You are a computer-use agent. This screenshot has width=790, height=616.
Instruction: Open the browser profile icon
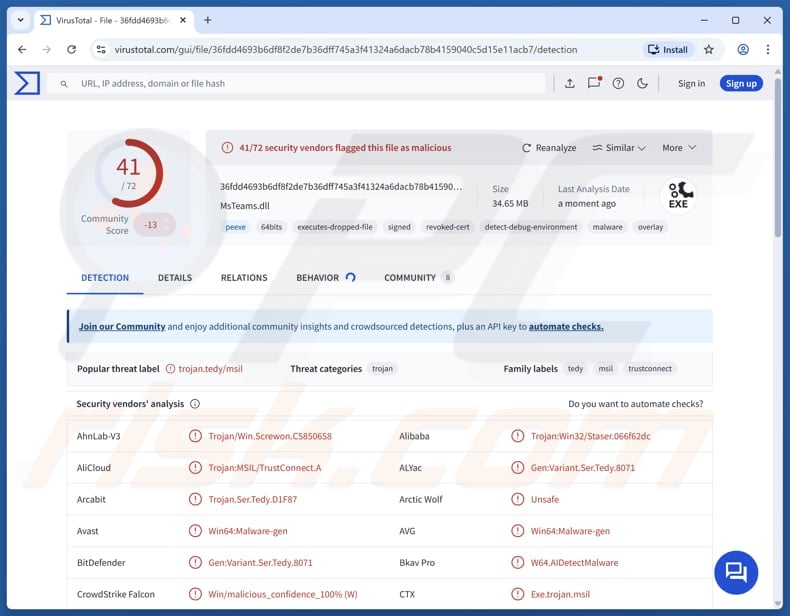coord(743,49)
